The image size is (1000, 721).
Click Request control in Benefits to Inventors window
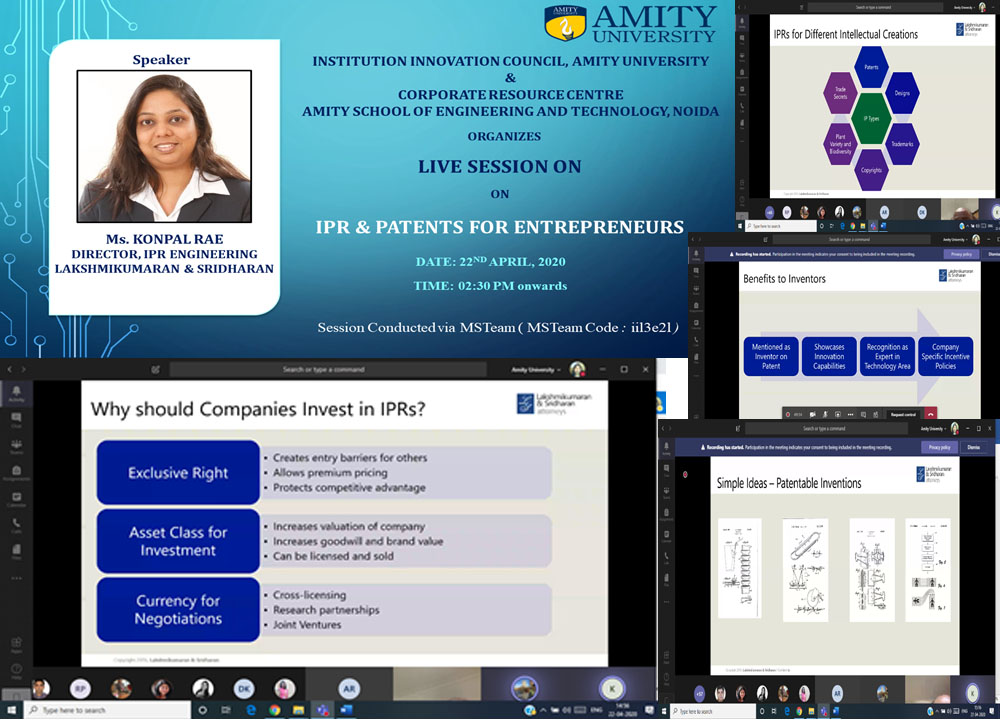903,414
